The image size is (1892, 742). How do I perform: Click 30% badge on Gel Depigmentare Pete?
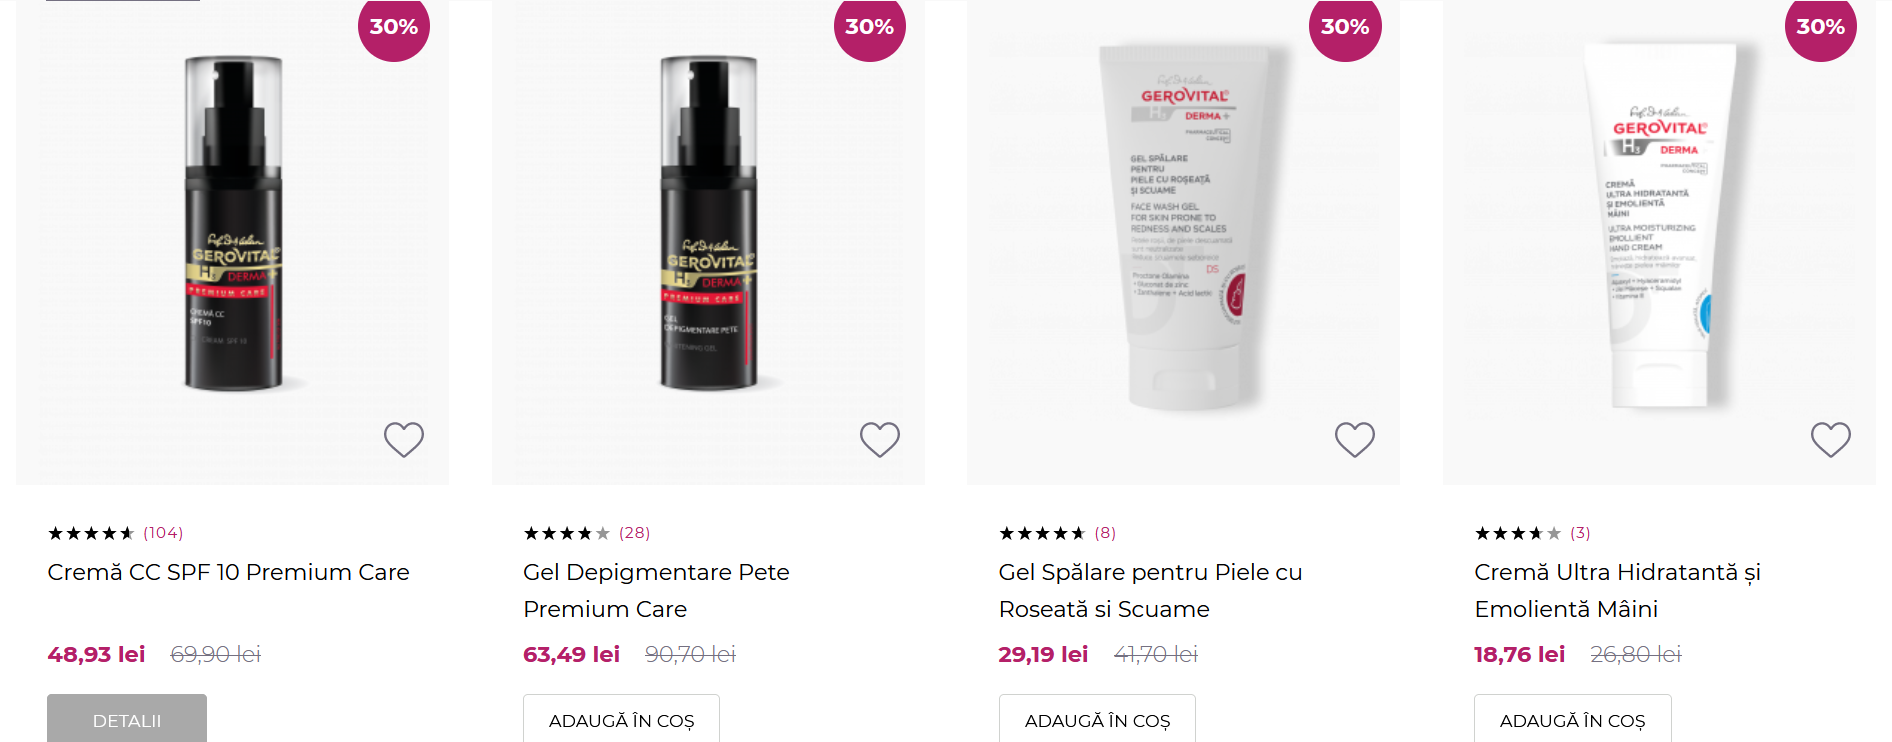[870, 26]
